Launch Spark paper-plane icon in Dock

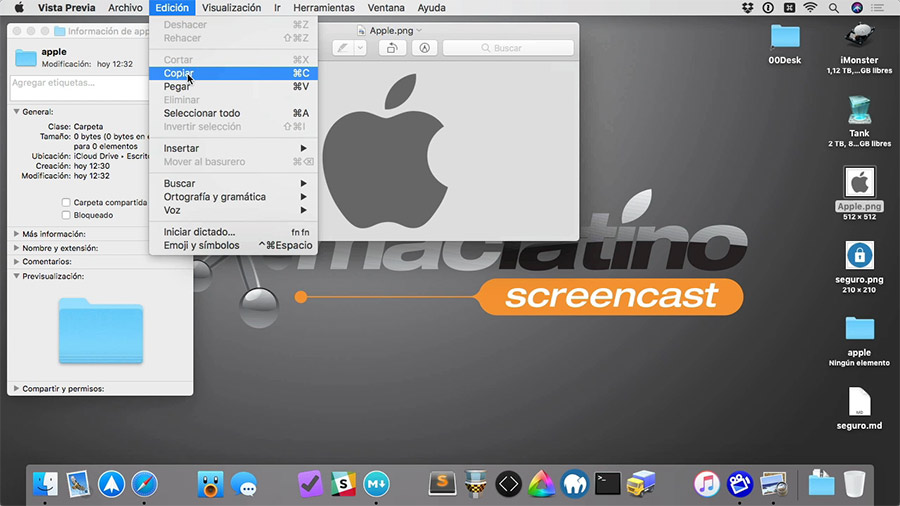[111, 484]
